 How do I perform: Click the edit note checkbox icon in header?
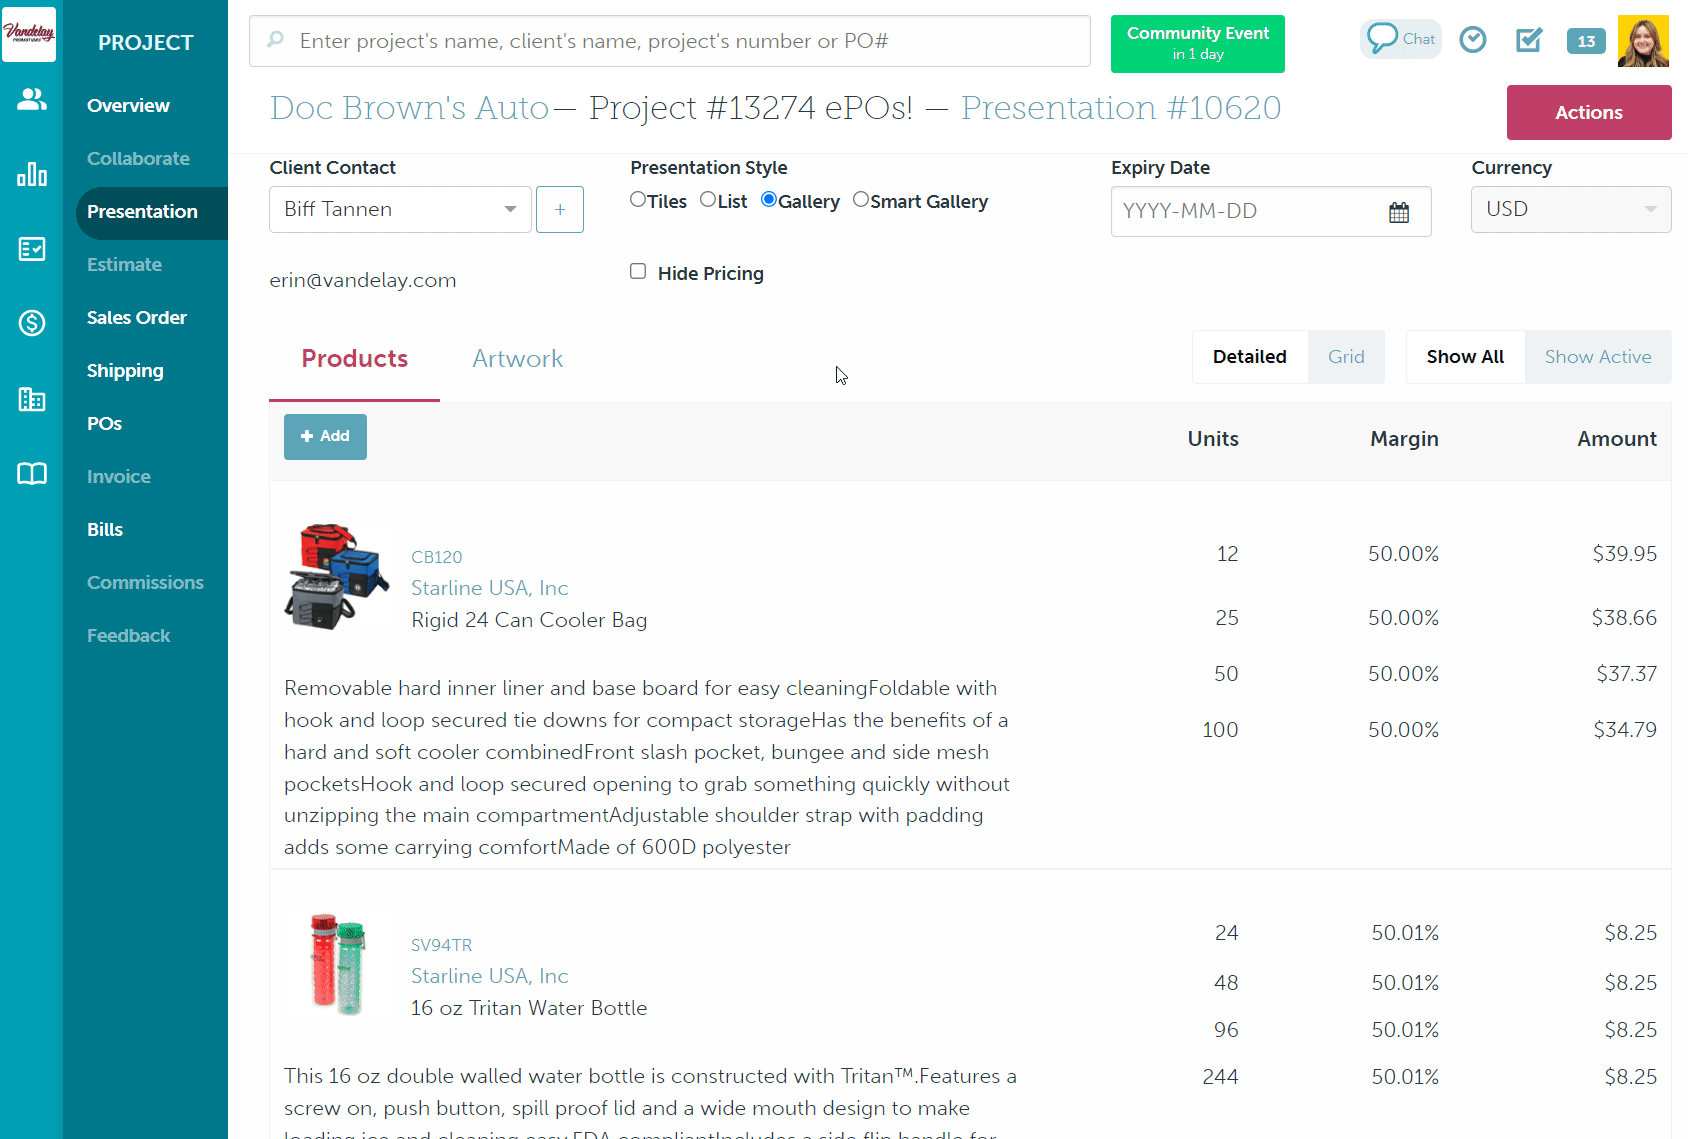1528,40
